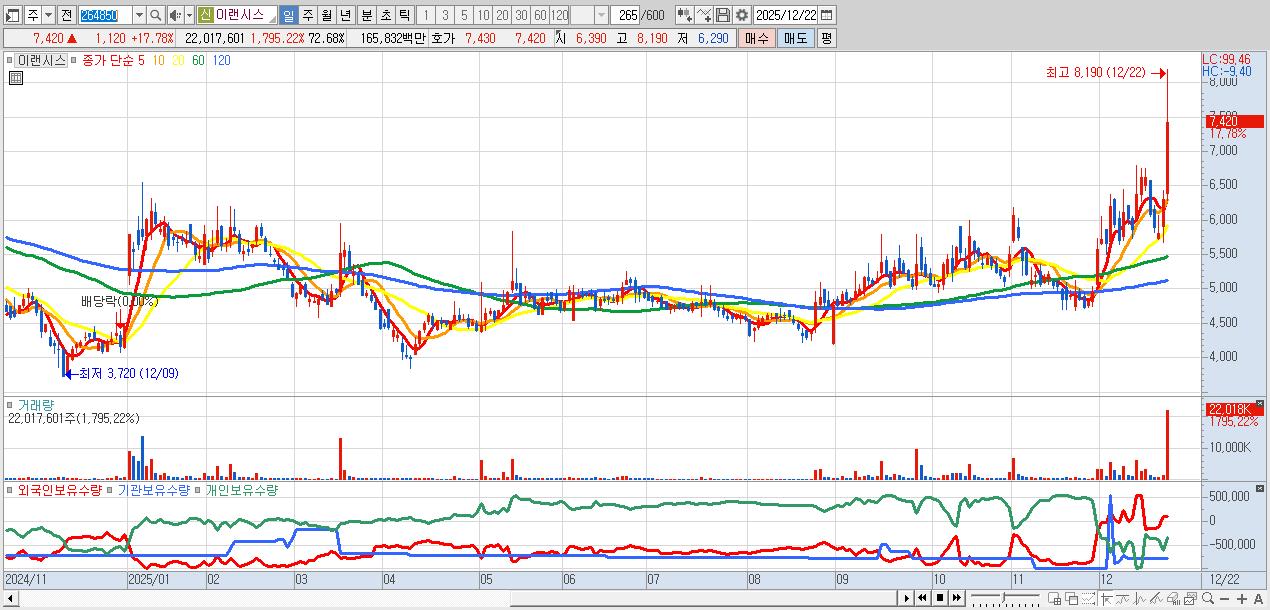Select the 3 interval button
Viewport: 1270px width, 610px height.
coord(444,16)
